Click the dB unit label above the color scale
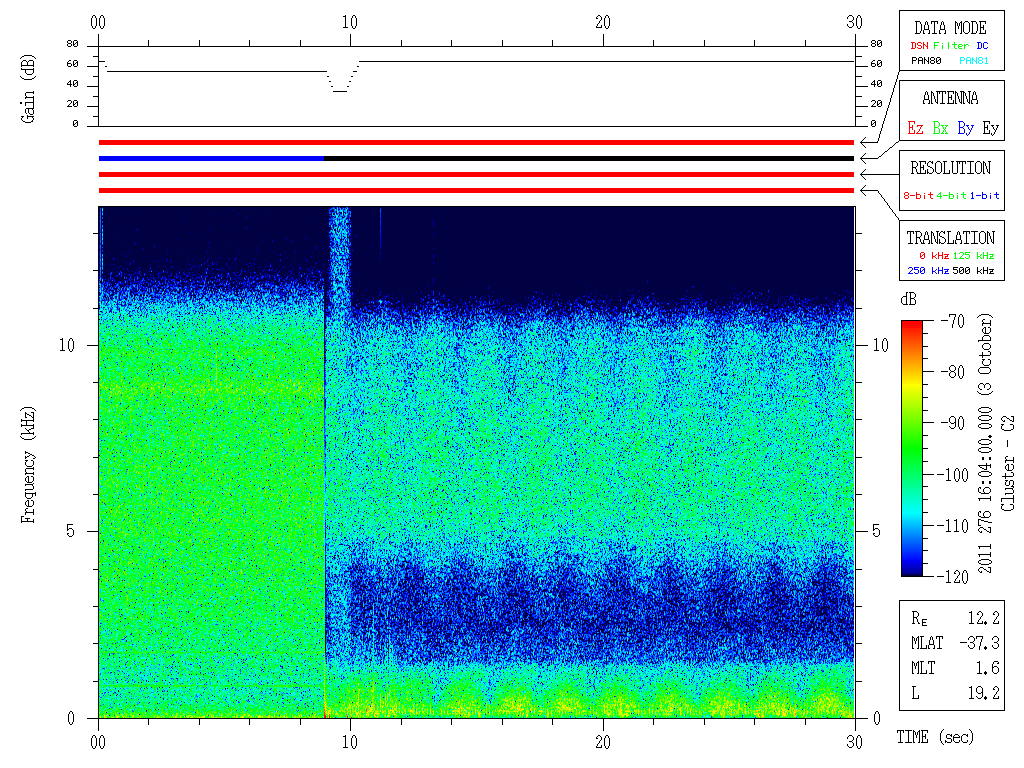 click(908, 299)
